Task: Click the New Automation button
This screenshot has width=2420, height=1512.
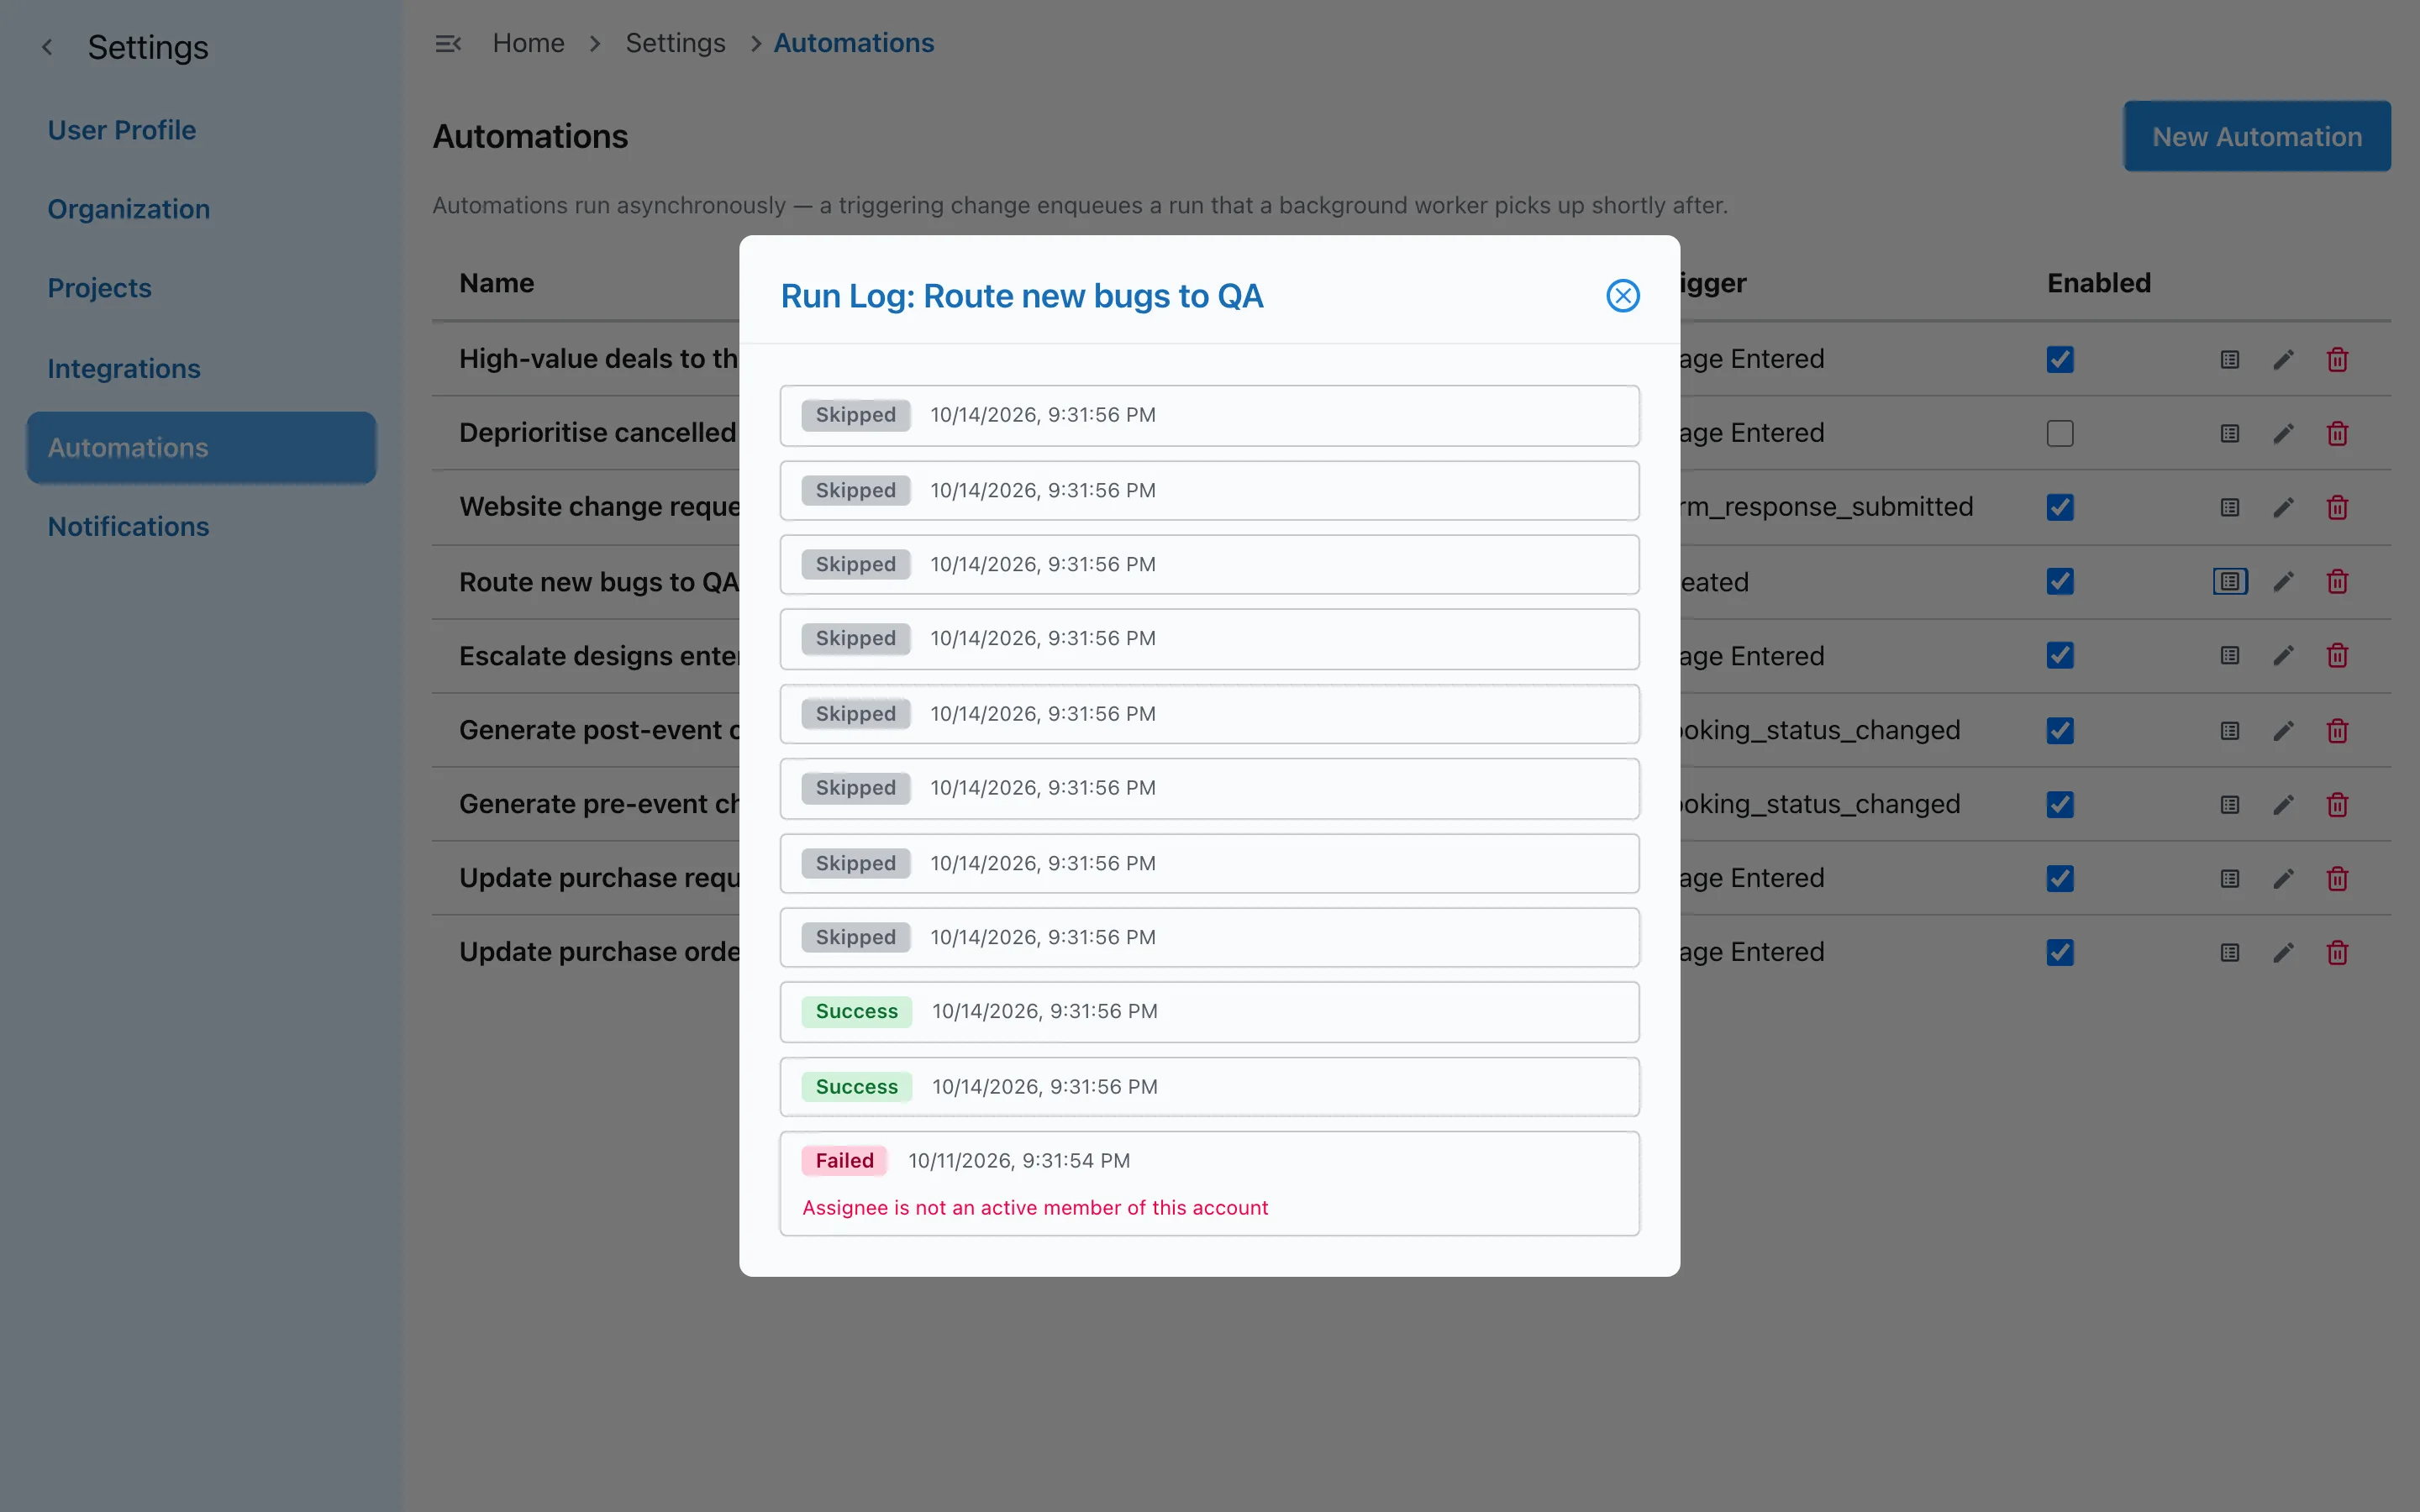Action: coord(2257,136)
